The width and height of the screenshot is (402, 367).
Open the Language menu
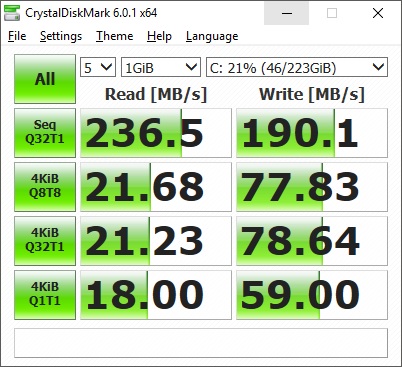tap(212, 36)
